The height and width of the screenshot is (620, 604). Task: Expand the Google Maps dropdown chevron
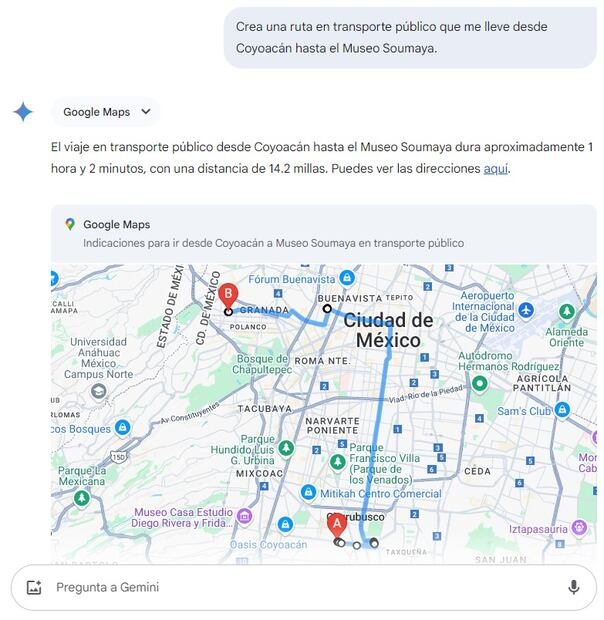coord(146,112)
